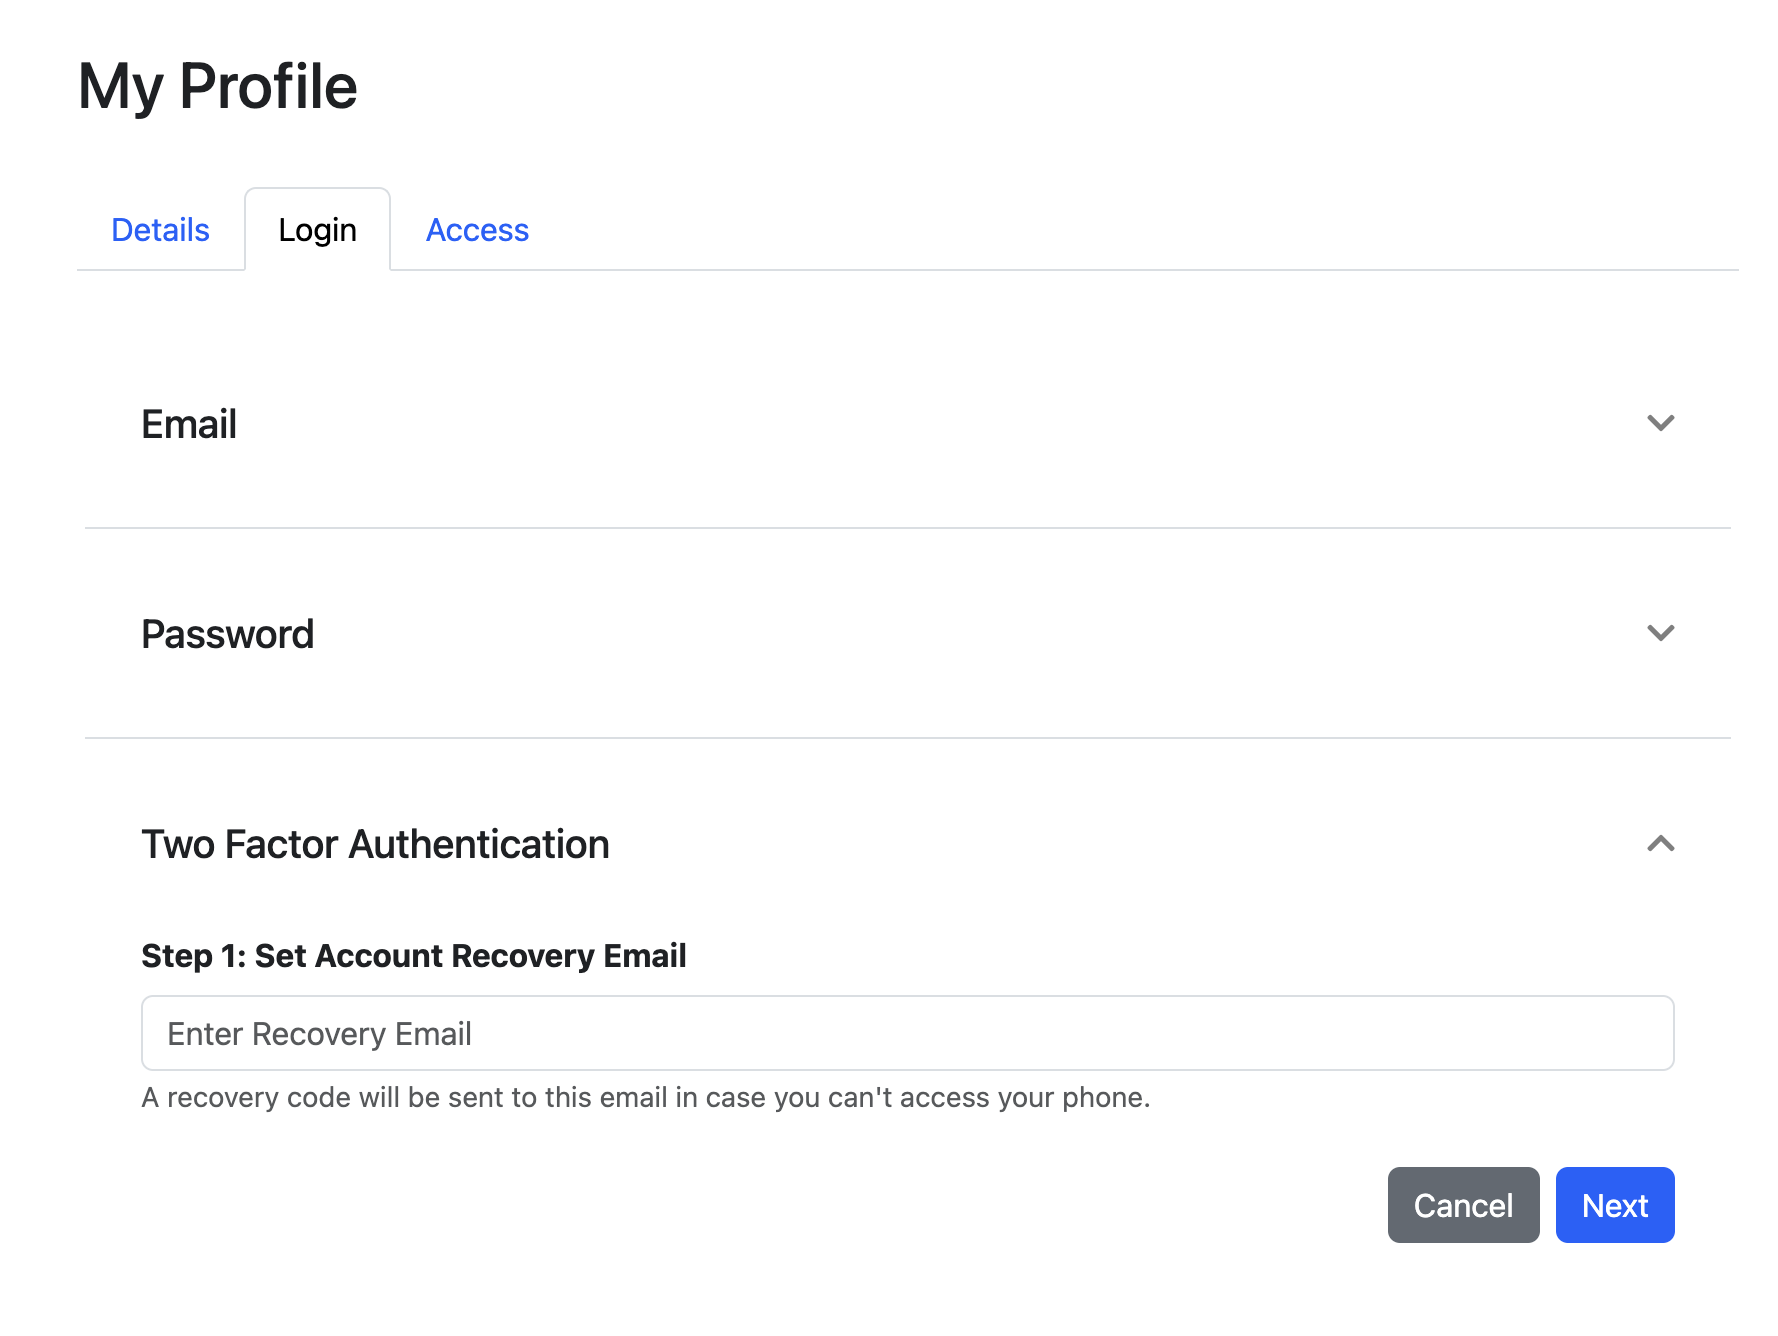Open the Access tab
1778x1336 pixels.
click(x=477, y=230)
